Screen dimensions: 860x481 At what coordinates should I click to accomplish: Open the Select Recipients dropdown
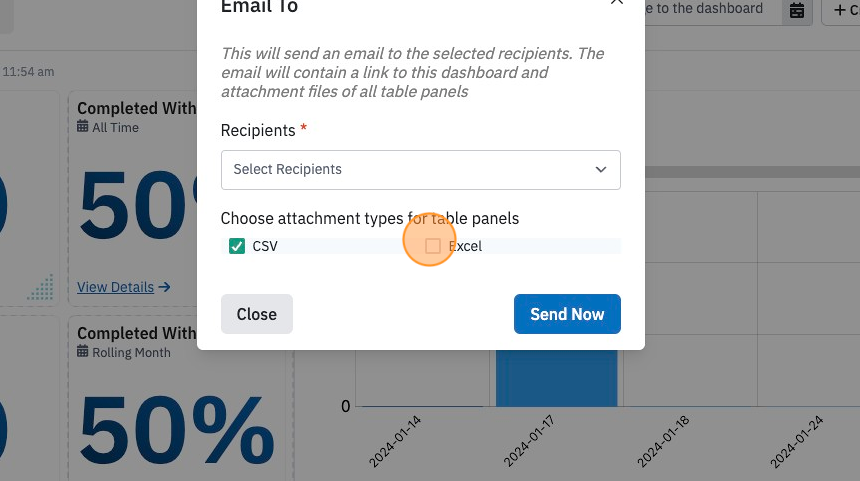point(421,170)
